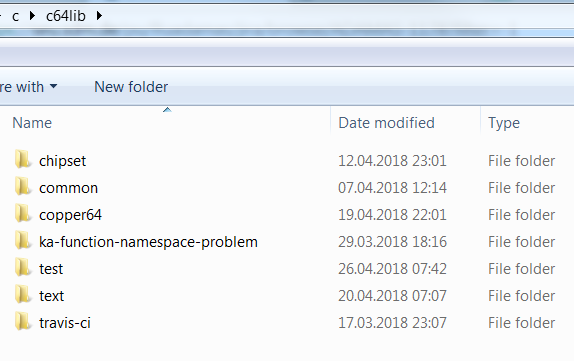
Task: Click the test folder's date 26.04.2018 07:42
Action: click(392, 269)
